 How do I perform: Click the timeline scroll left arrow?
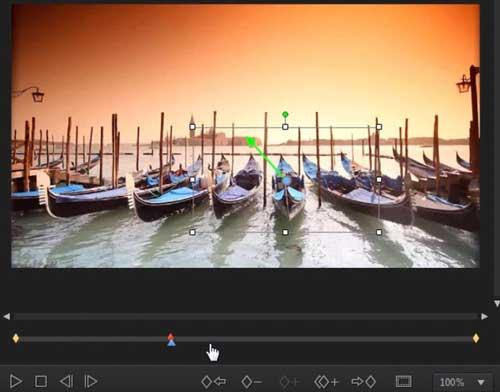pyautogui.click(x=7, y=316)
